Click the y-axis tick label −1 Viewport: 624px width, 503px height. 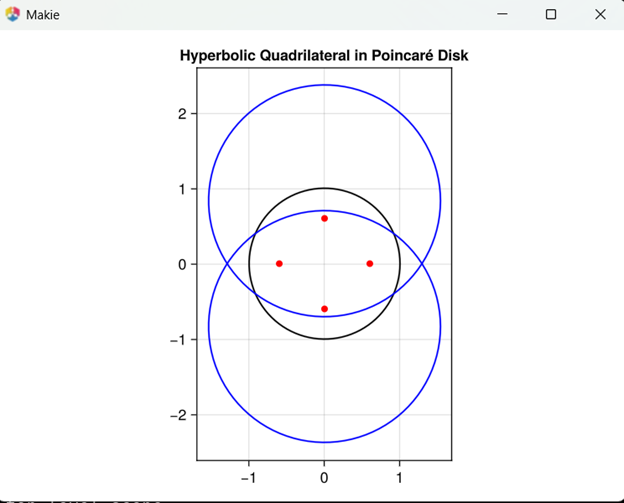pos(178,340)
